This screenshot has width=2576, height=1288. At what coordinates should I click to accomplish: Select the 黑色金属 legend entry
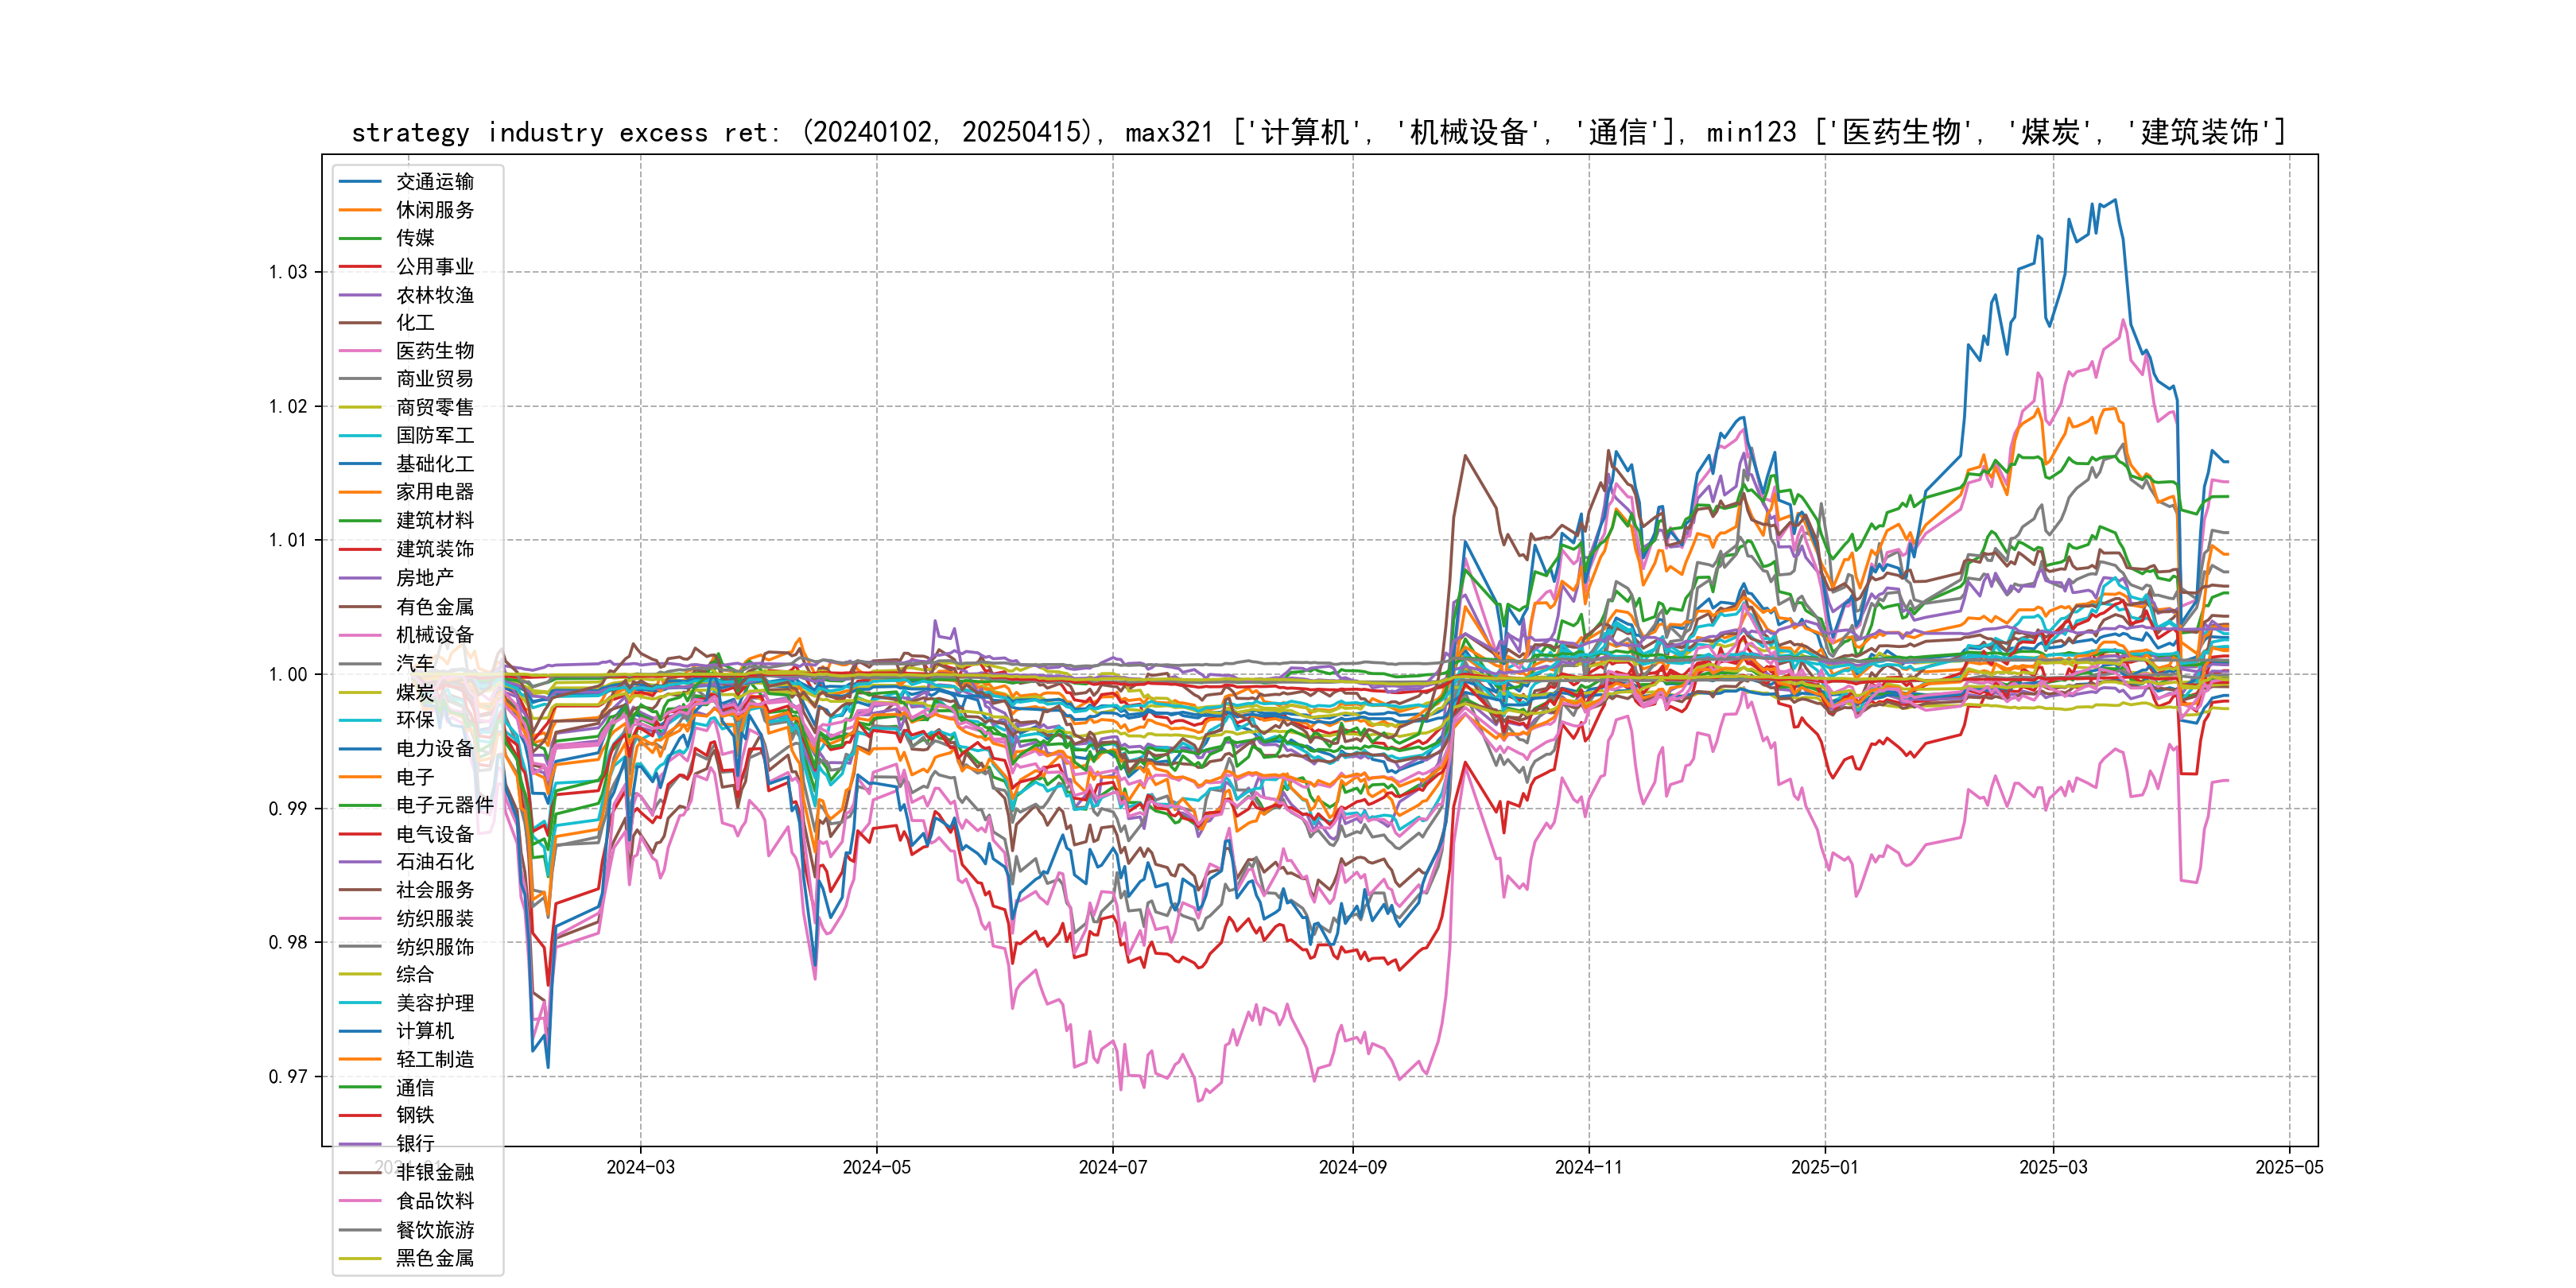coord(435,1258)
